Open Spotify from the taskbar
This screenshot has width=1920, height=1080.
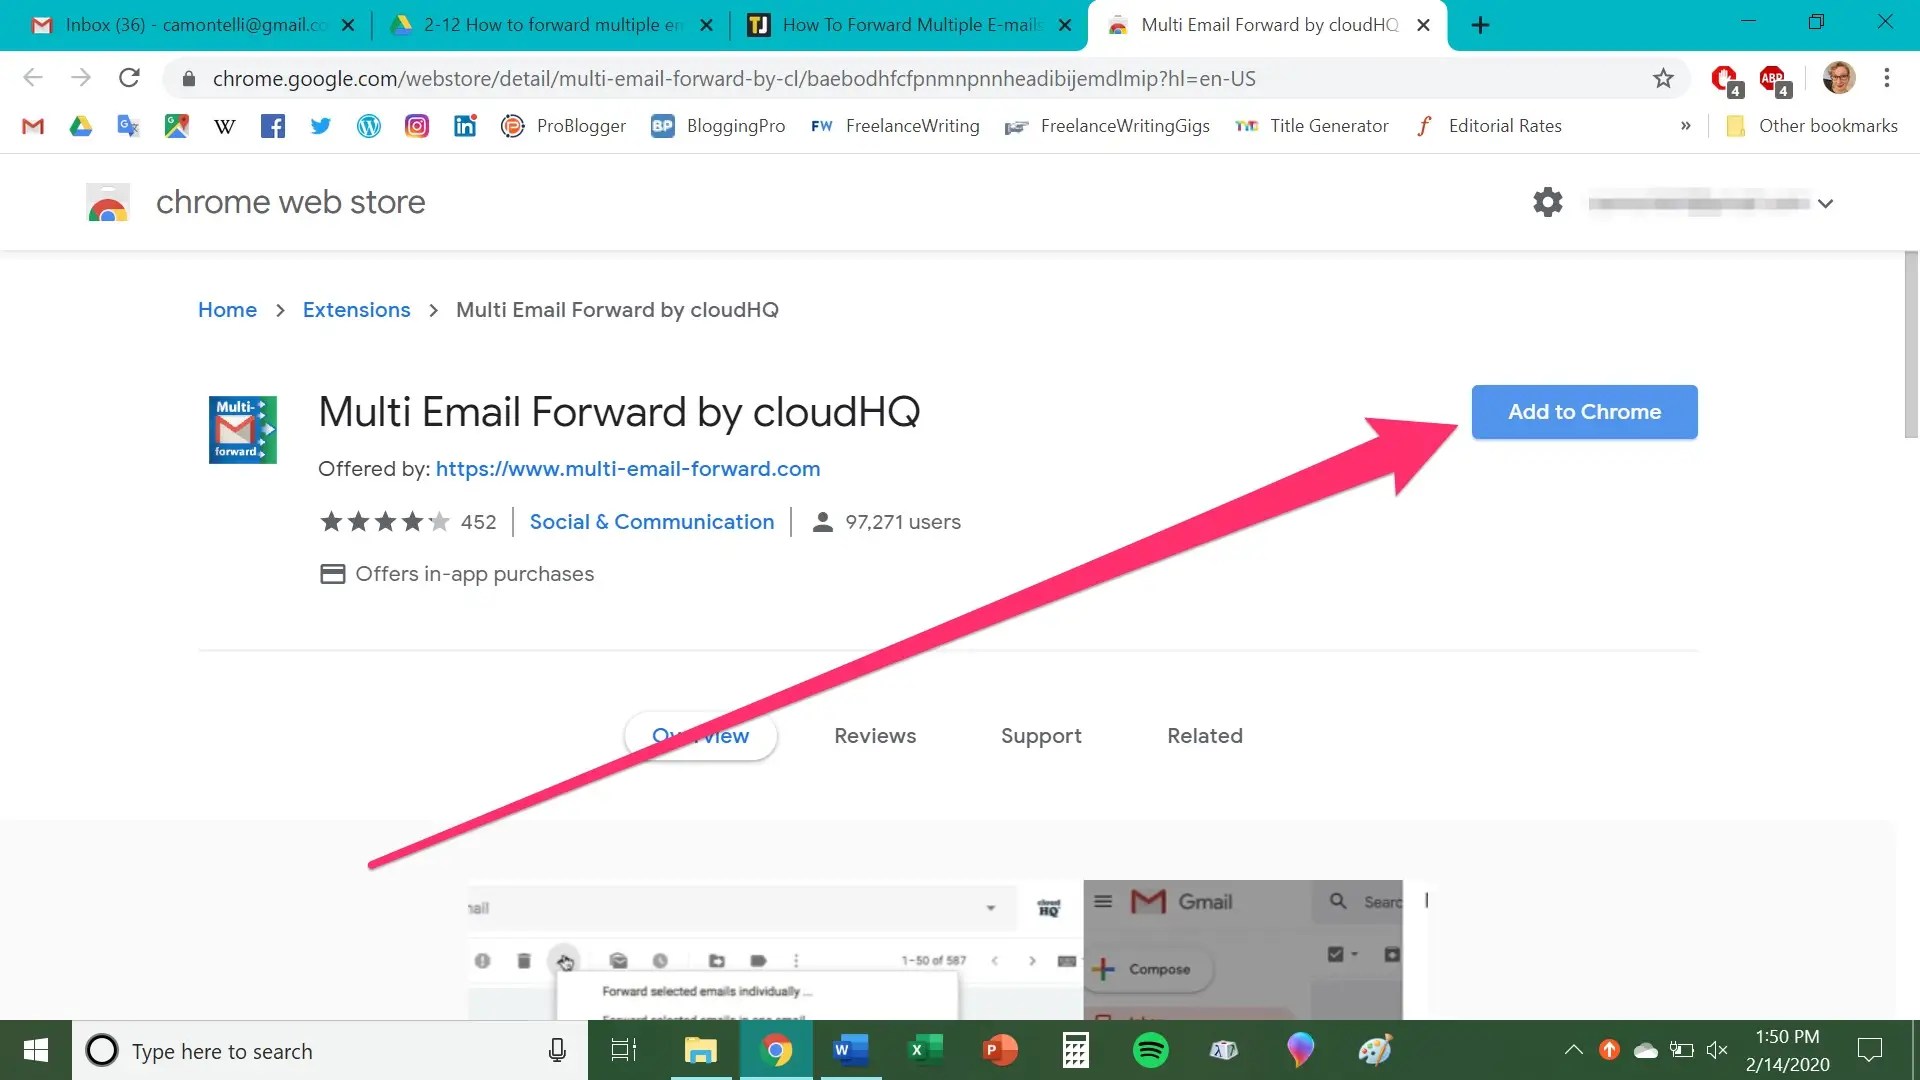pyautogui.click(x=1150, y=1050)
